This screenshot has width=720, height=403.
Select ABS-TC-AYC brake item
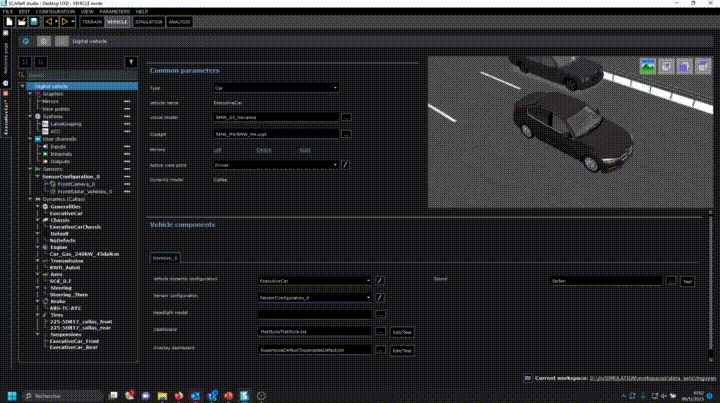65,308
